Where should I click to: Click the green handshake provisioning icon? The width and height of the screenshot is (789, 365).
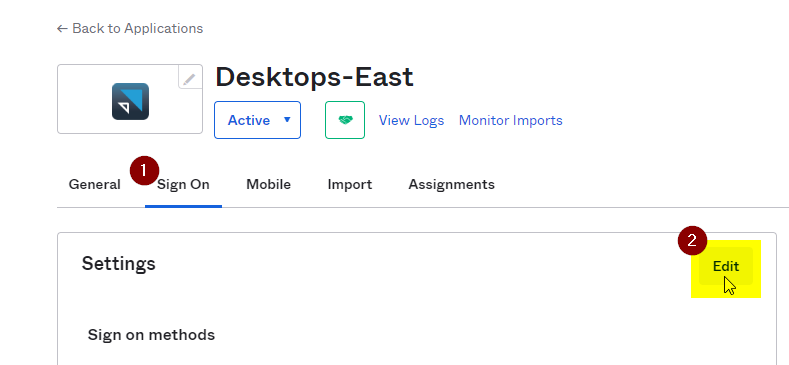345,120
